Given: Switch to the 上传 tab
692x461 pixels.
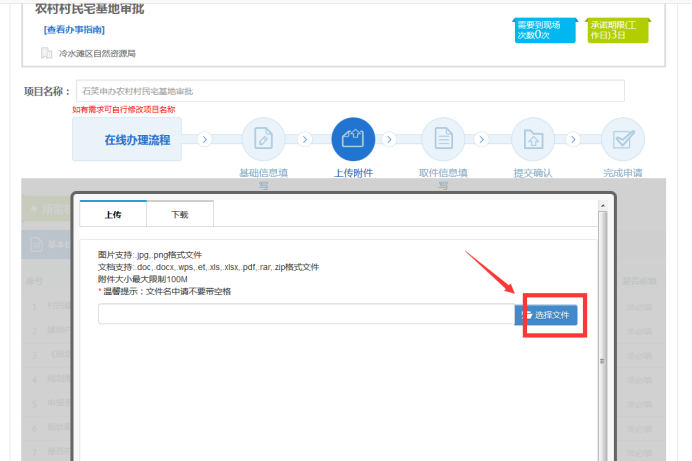Looking at the screenshot, I should (x=113, y=214).
